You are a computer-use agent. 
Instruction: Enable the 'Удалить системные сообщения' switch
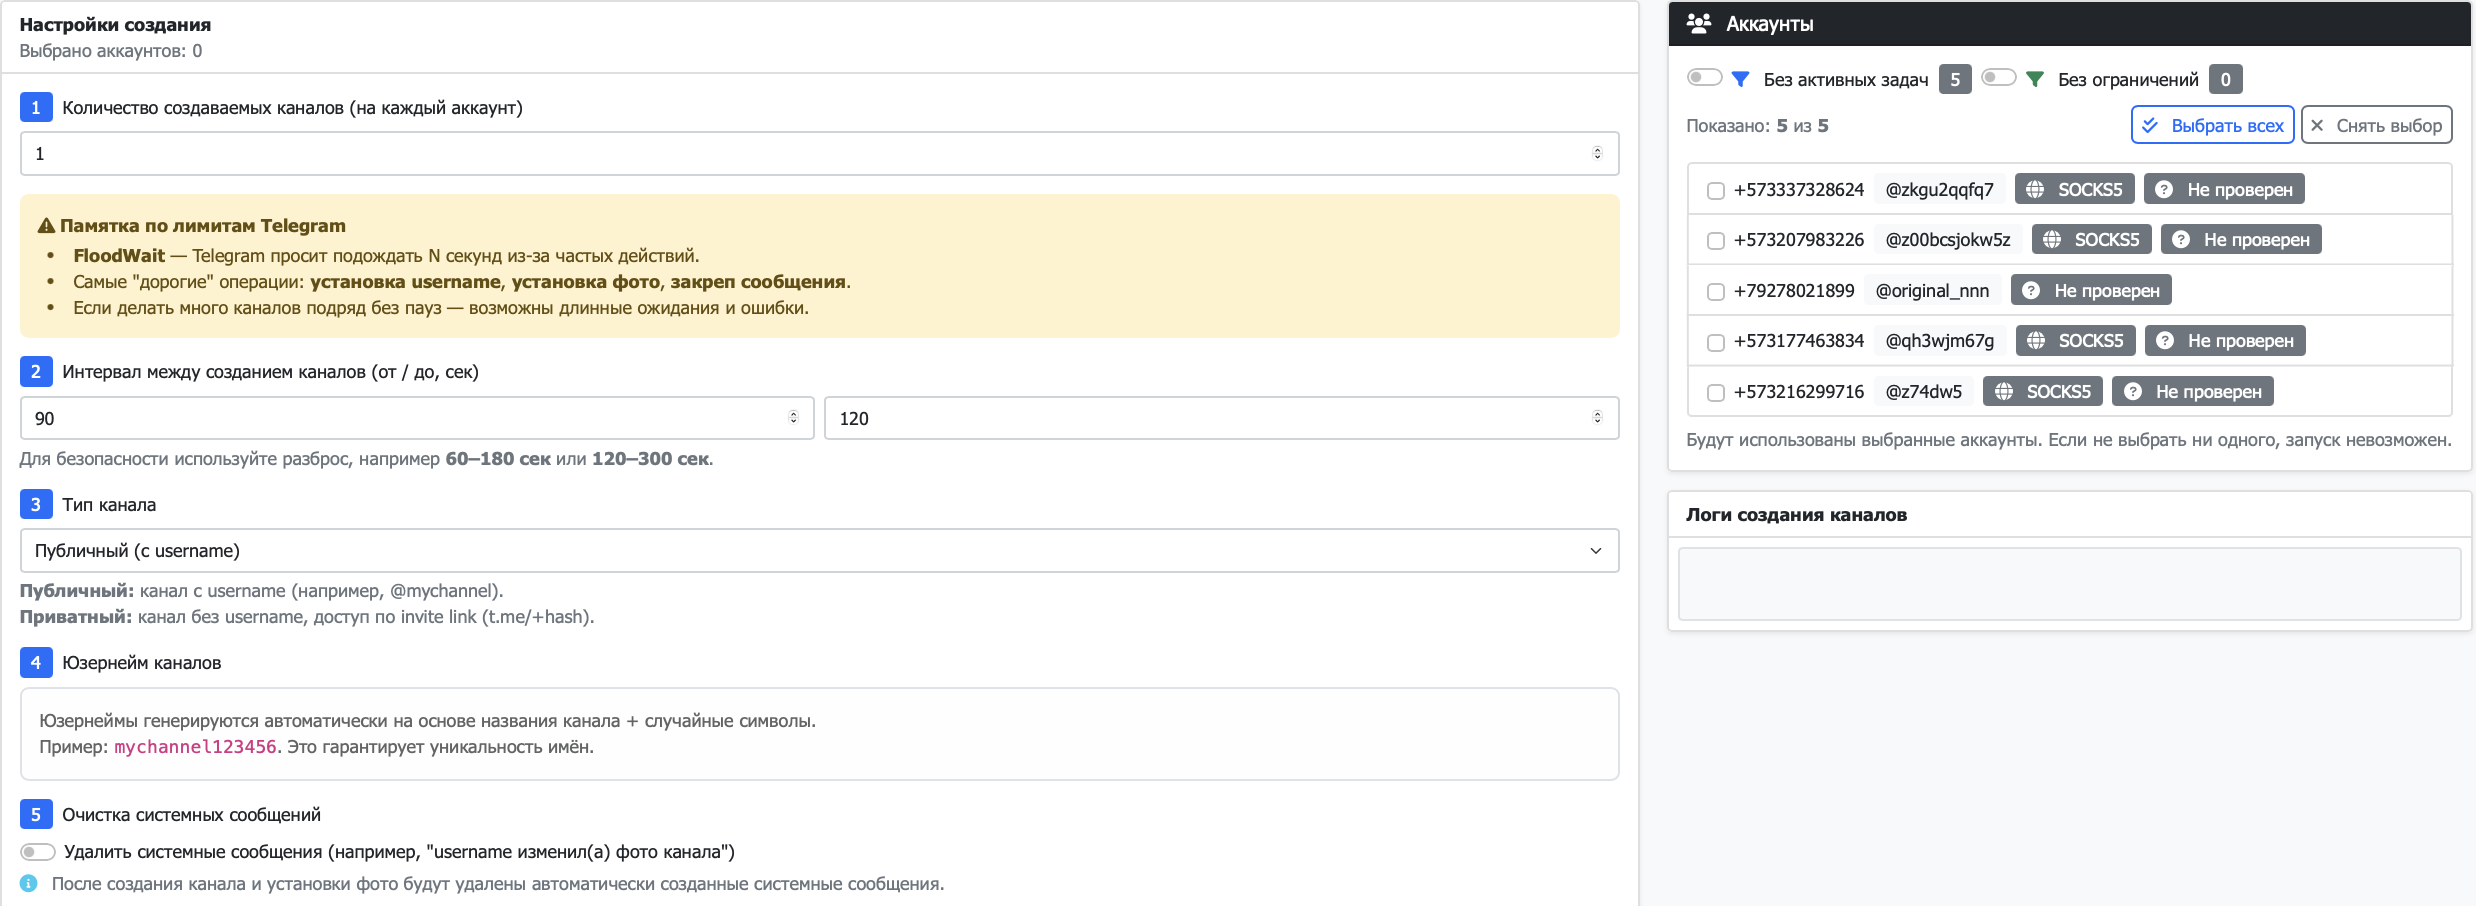[38, 852]
